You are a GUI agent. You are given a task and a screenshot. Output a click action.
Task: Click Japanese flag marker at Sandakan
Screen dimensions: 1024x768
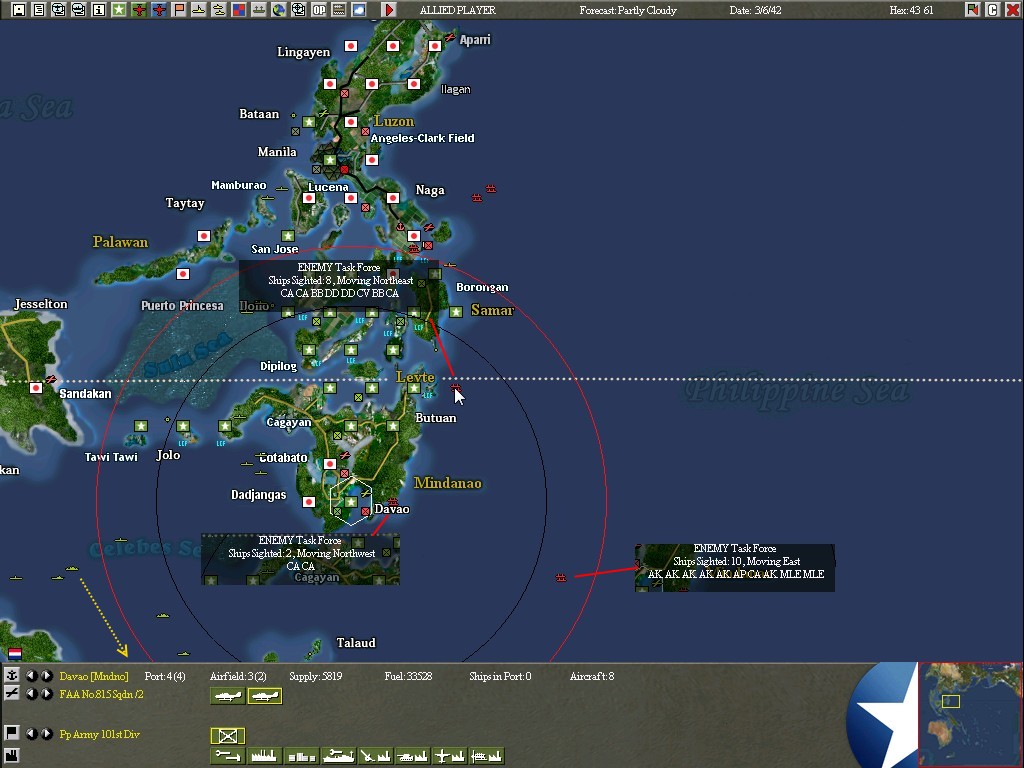(x=36, y=388)
